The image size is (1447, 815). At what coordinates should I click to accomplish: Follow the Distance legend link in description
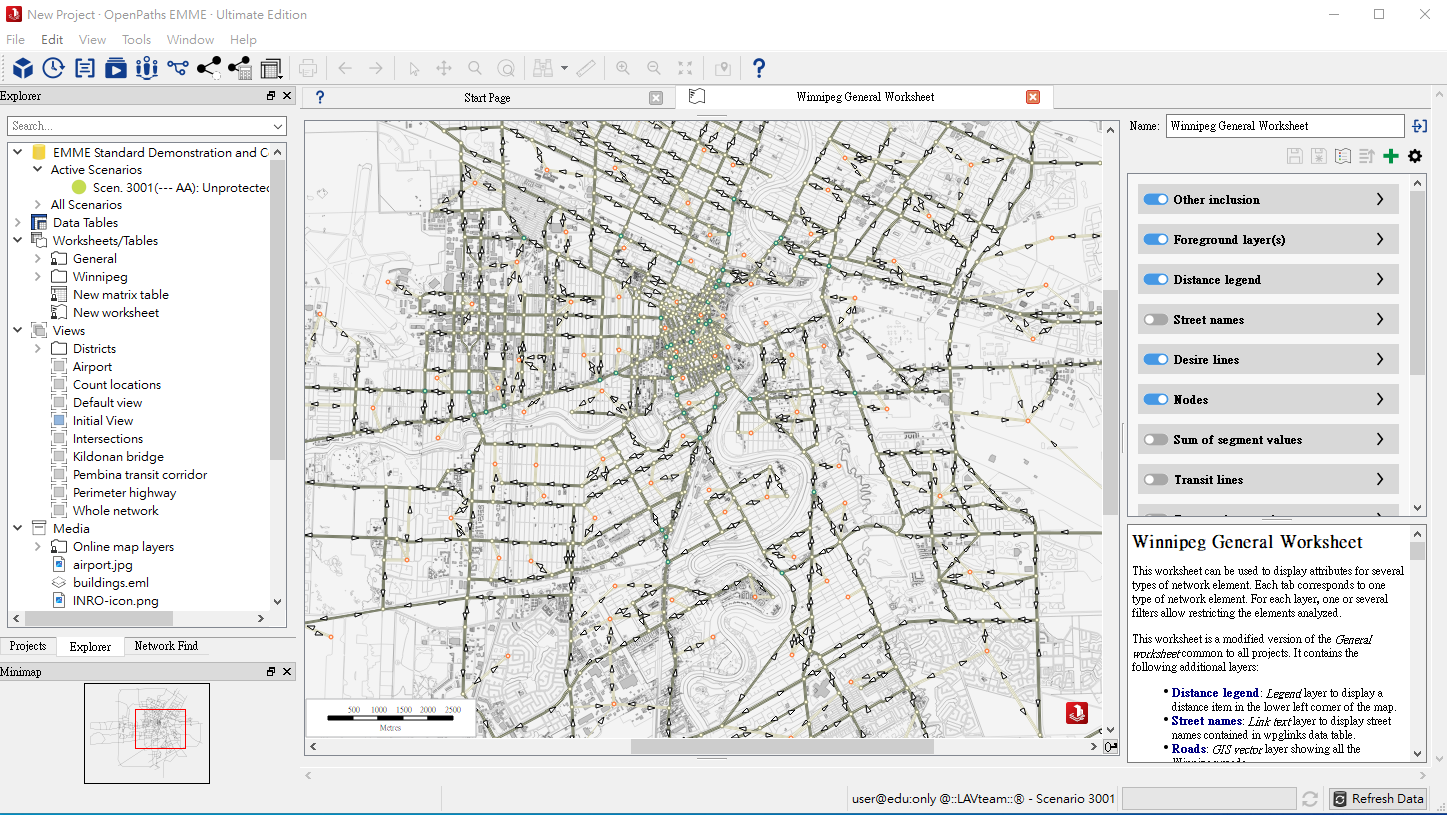[1215, 693]
